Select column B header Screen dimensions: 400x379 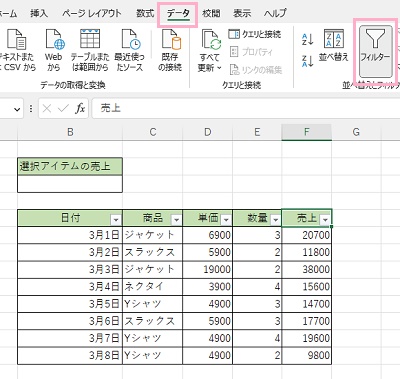(70, 132)
